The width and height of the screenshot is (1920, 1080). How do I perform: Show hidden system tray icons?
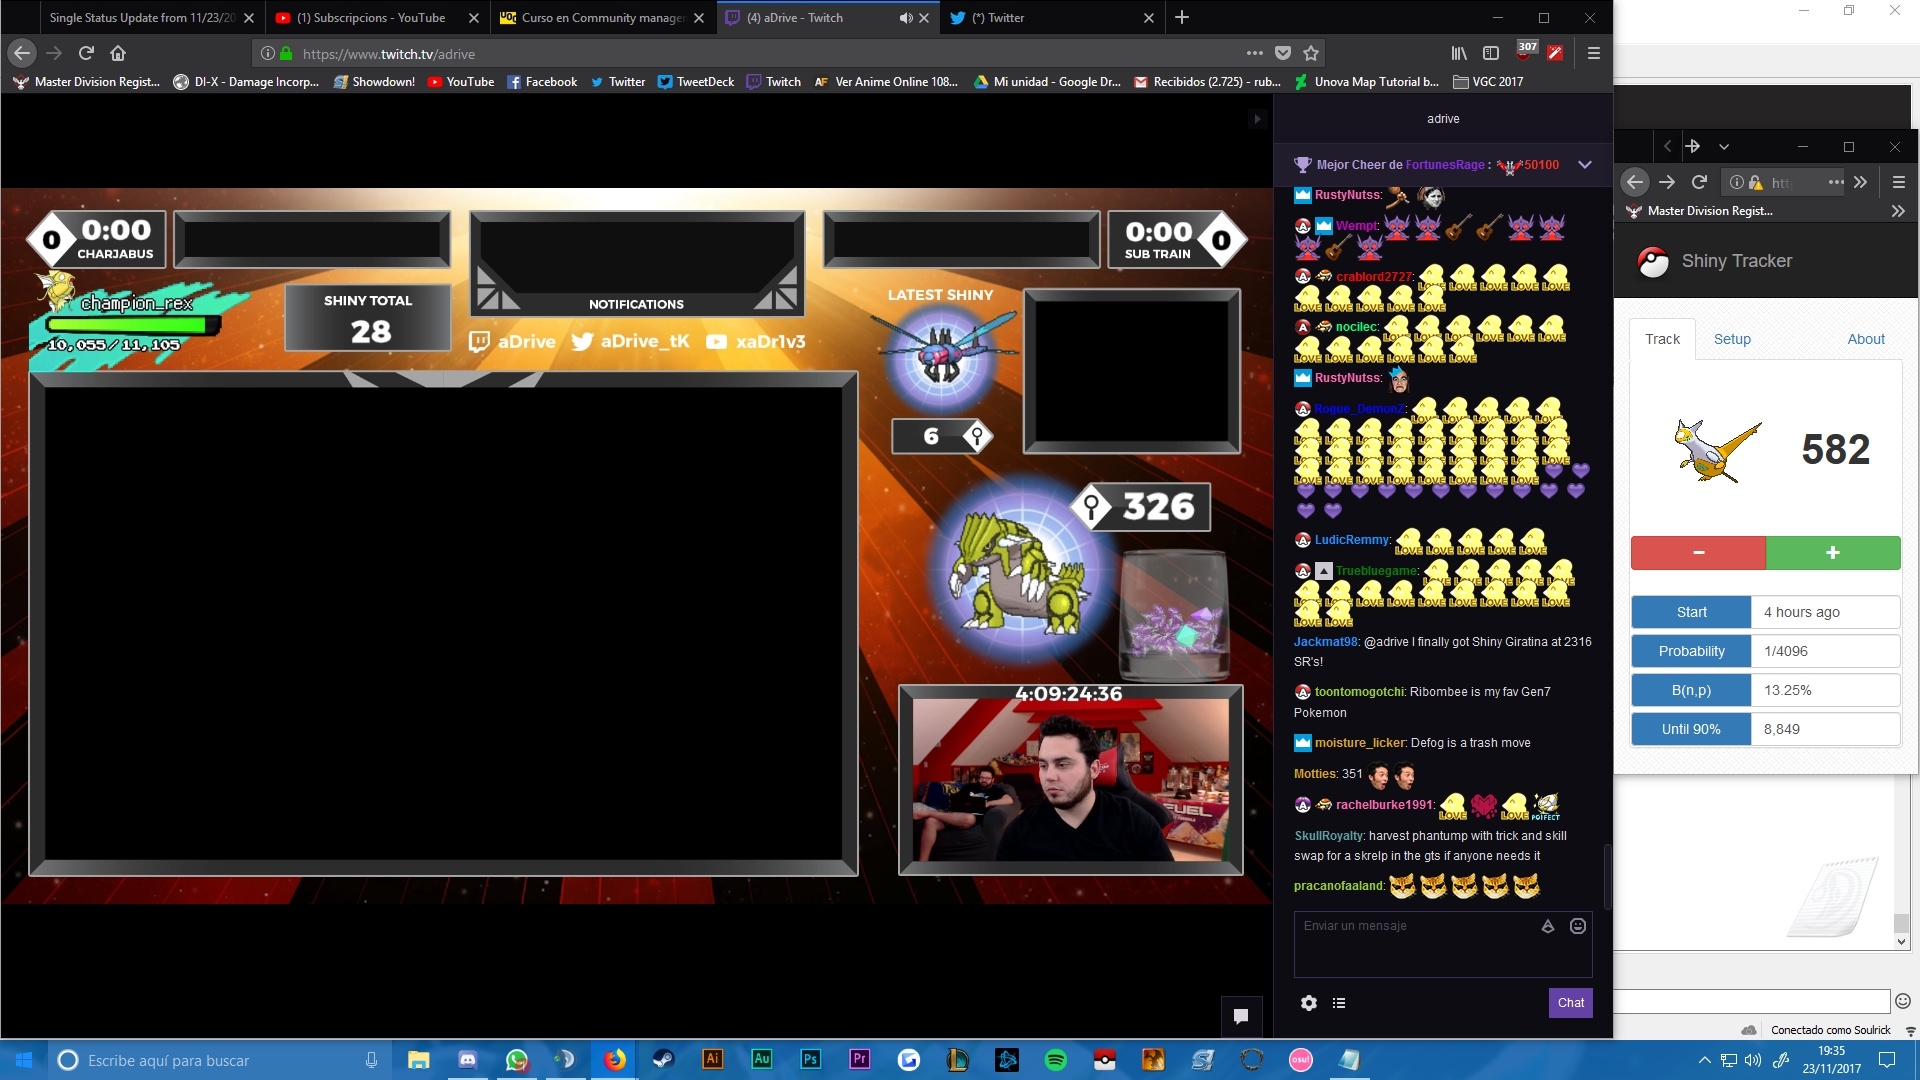1704,1060
